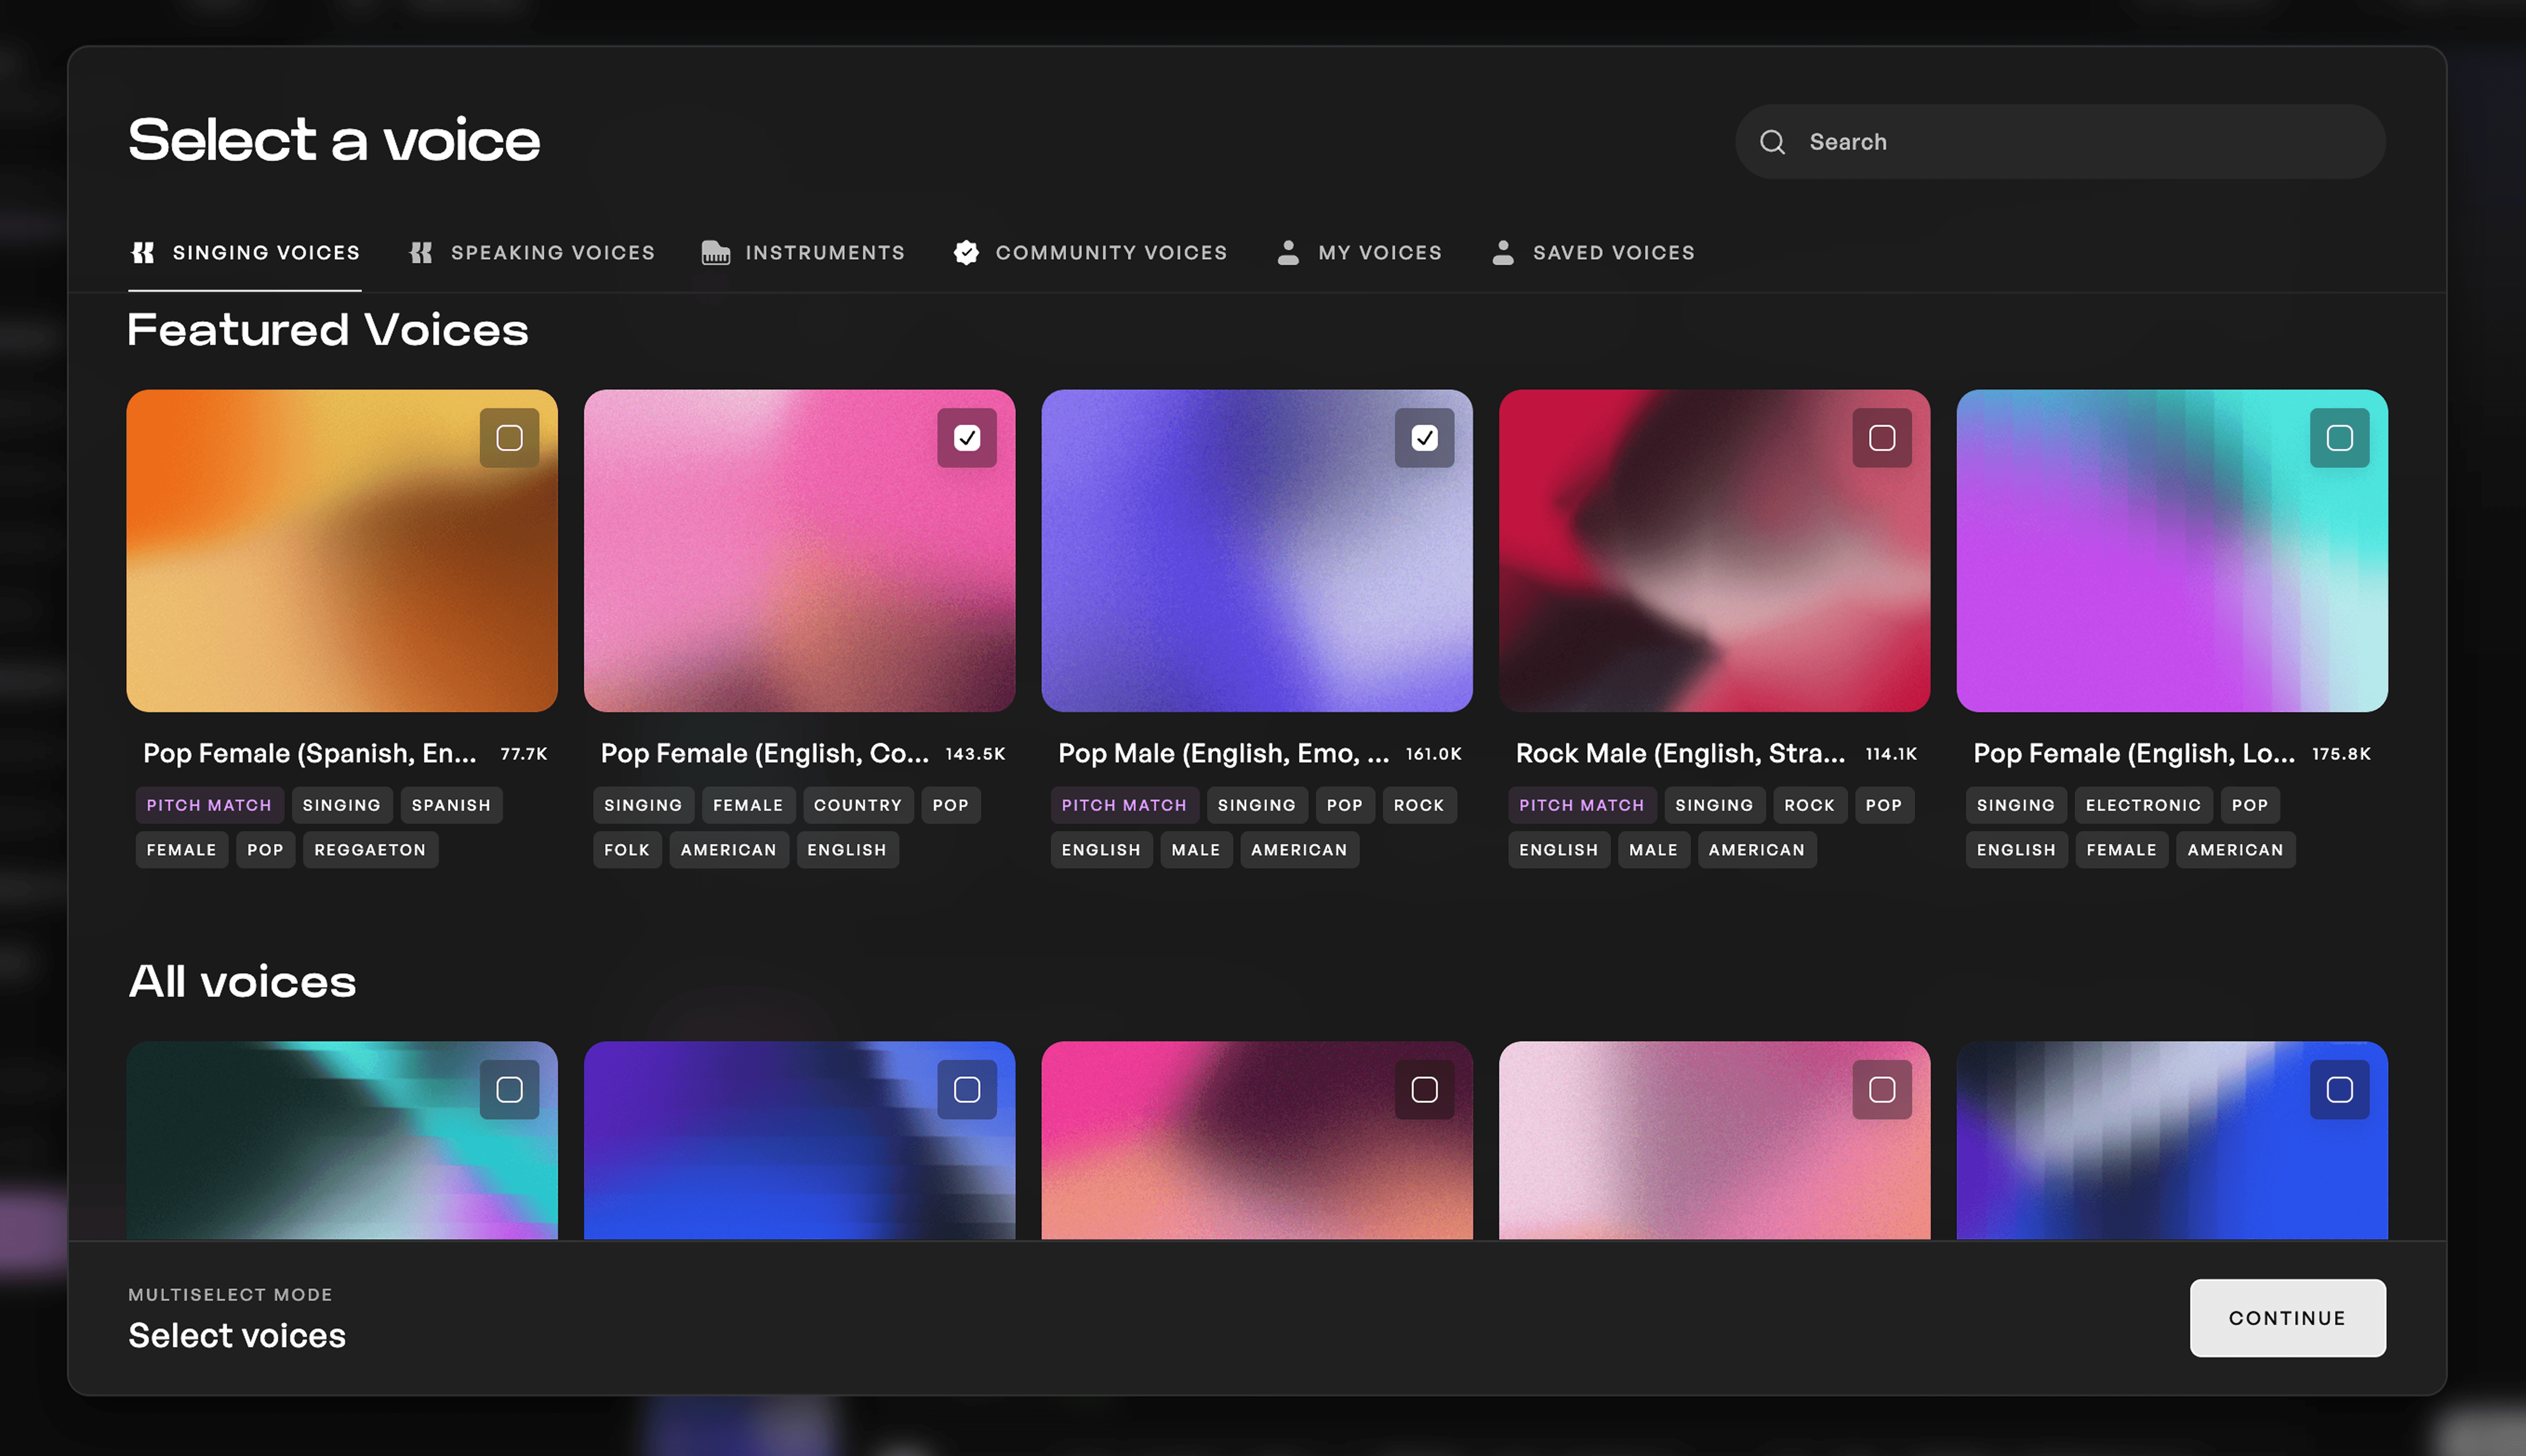Click the magnifying glass search icon
2526x1456 pixels.
click(1772, 142)
